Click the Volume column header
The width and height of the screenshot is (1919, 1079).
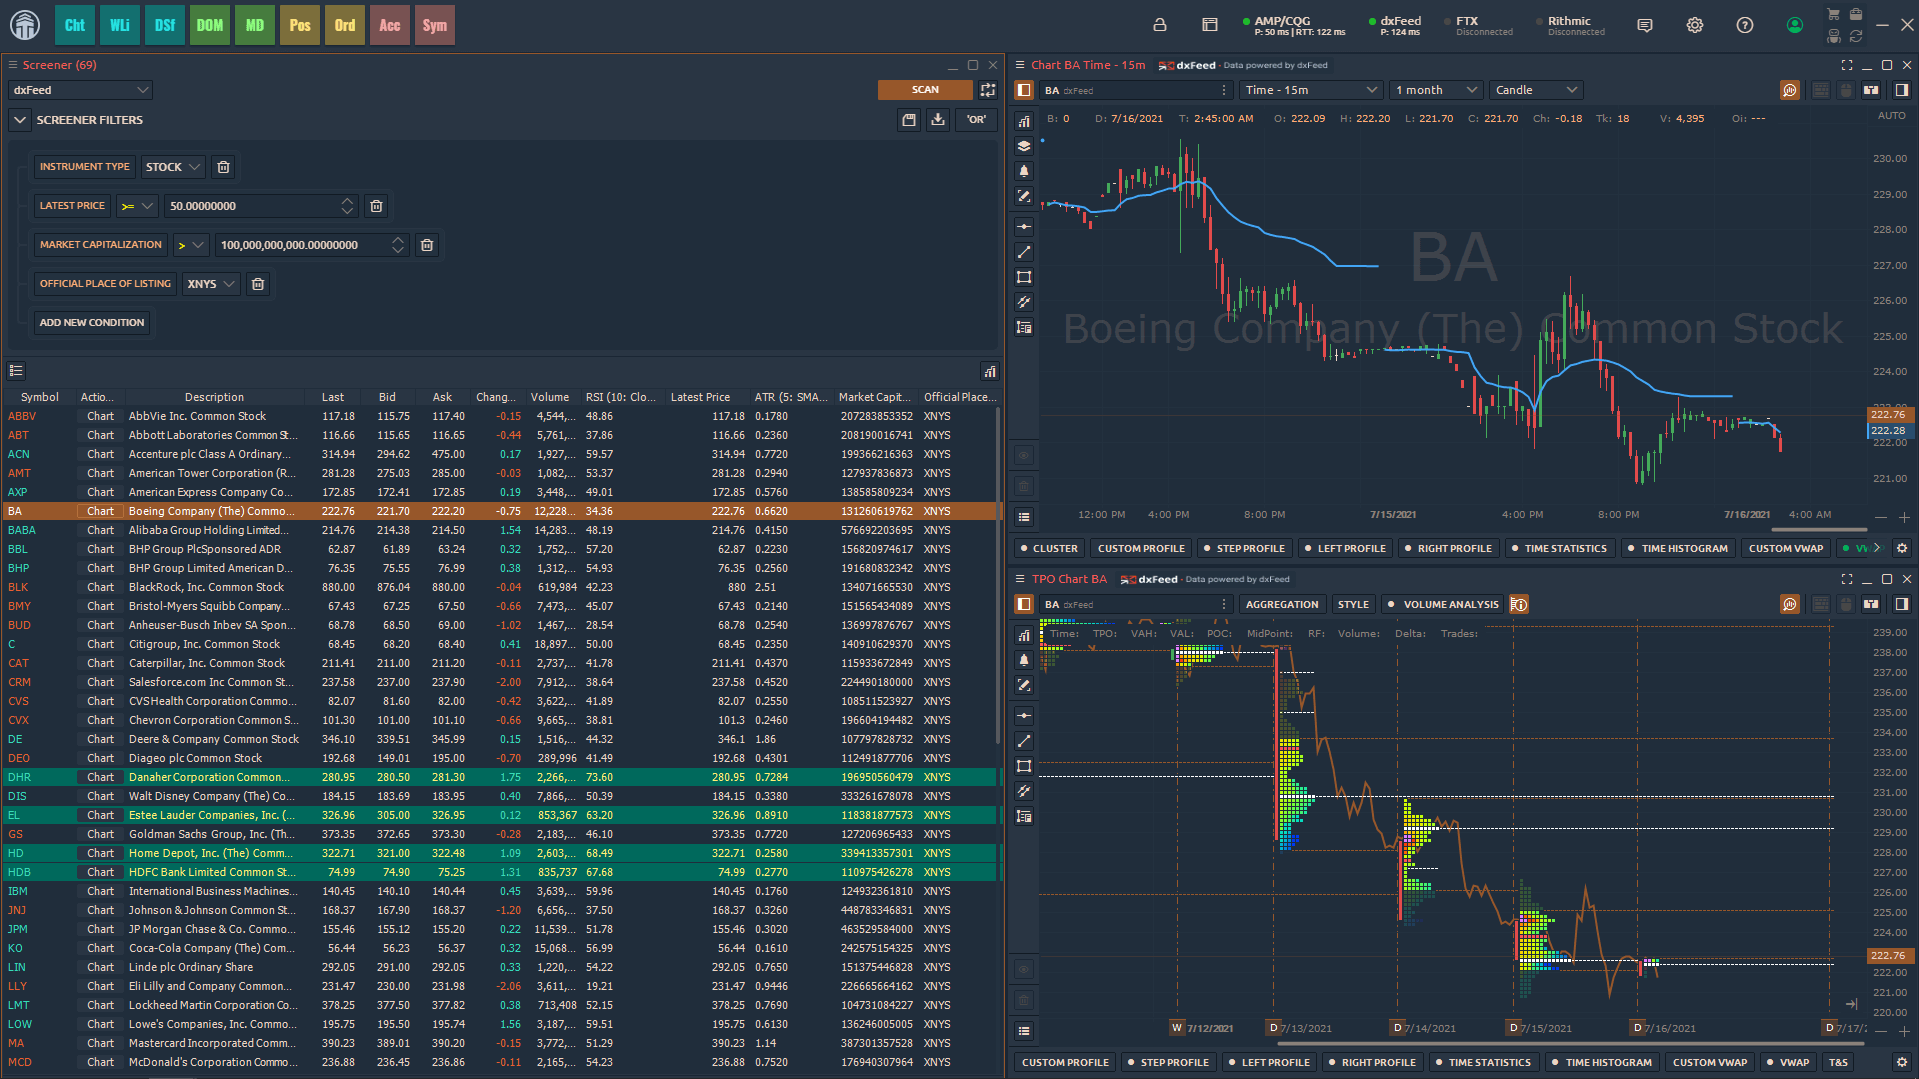pos(549,397)
